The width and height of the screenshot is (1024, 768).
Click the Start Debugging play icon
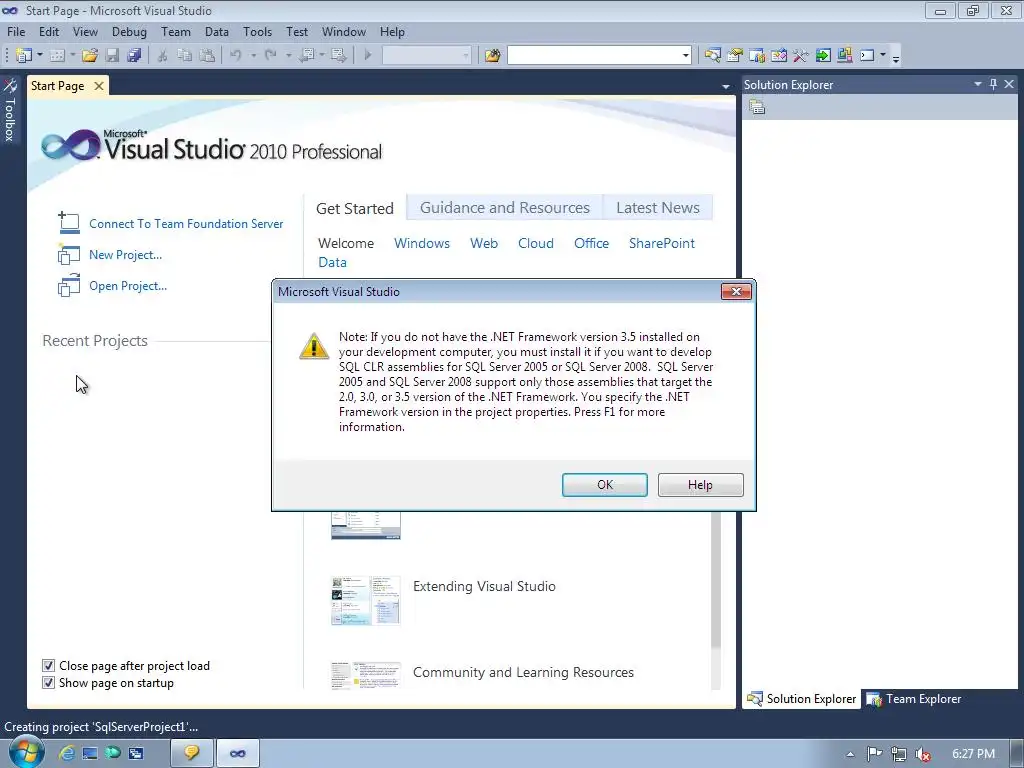368,56
